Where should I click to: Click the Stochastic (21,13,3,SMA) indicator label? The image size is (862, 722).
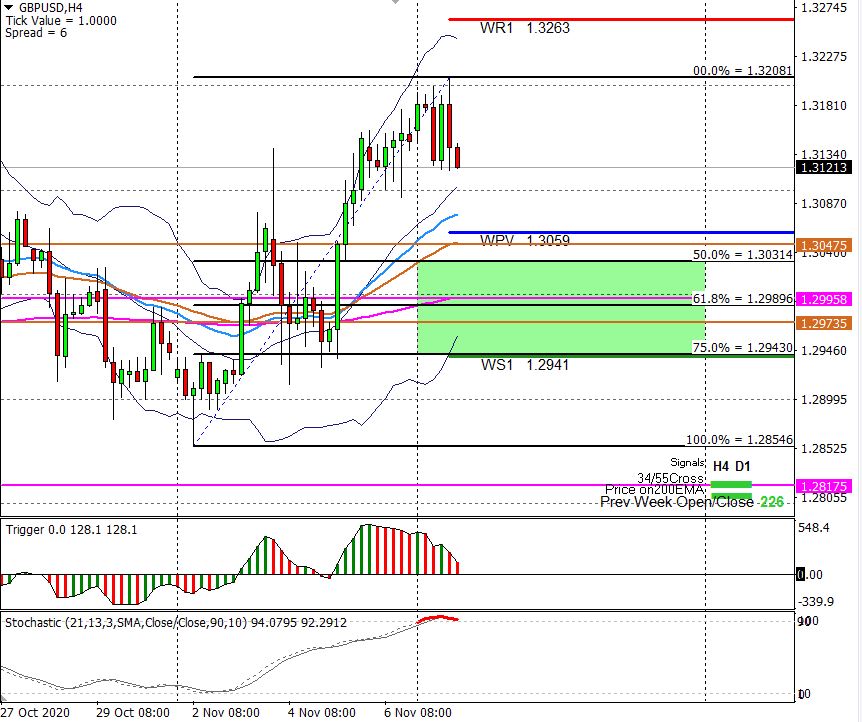(x=176, y=622)
